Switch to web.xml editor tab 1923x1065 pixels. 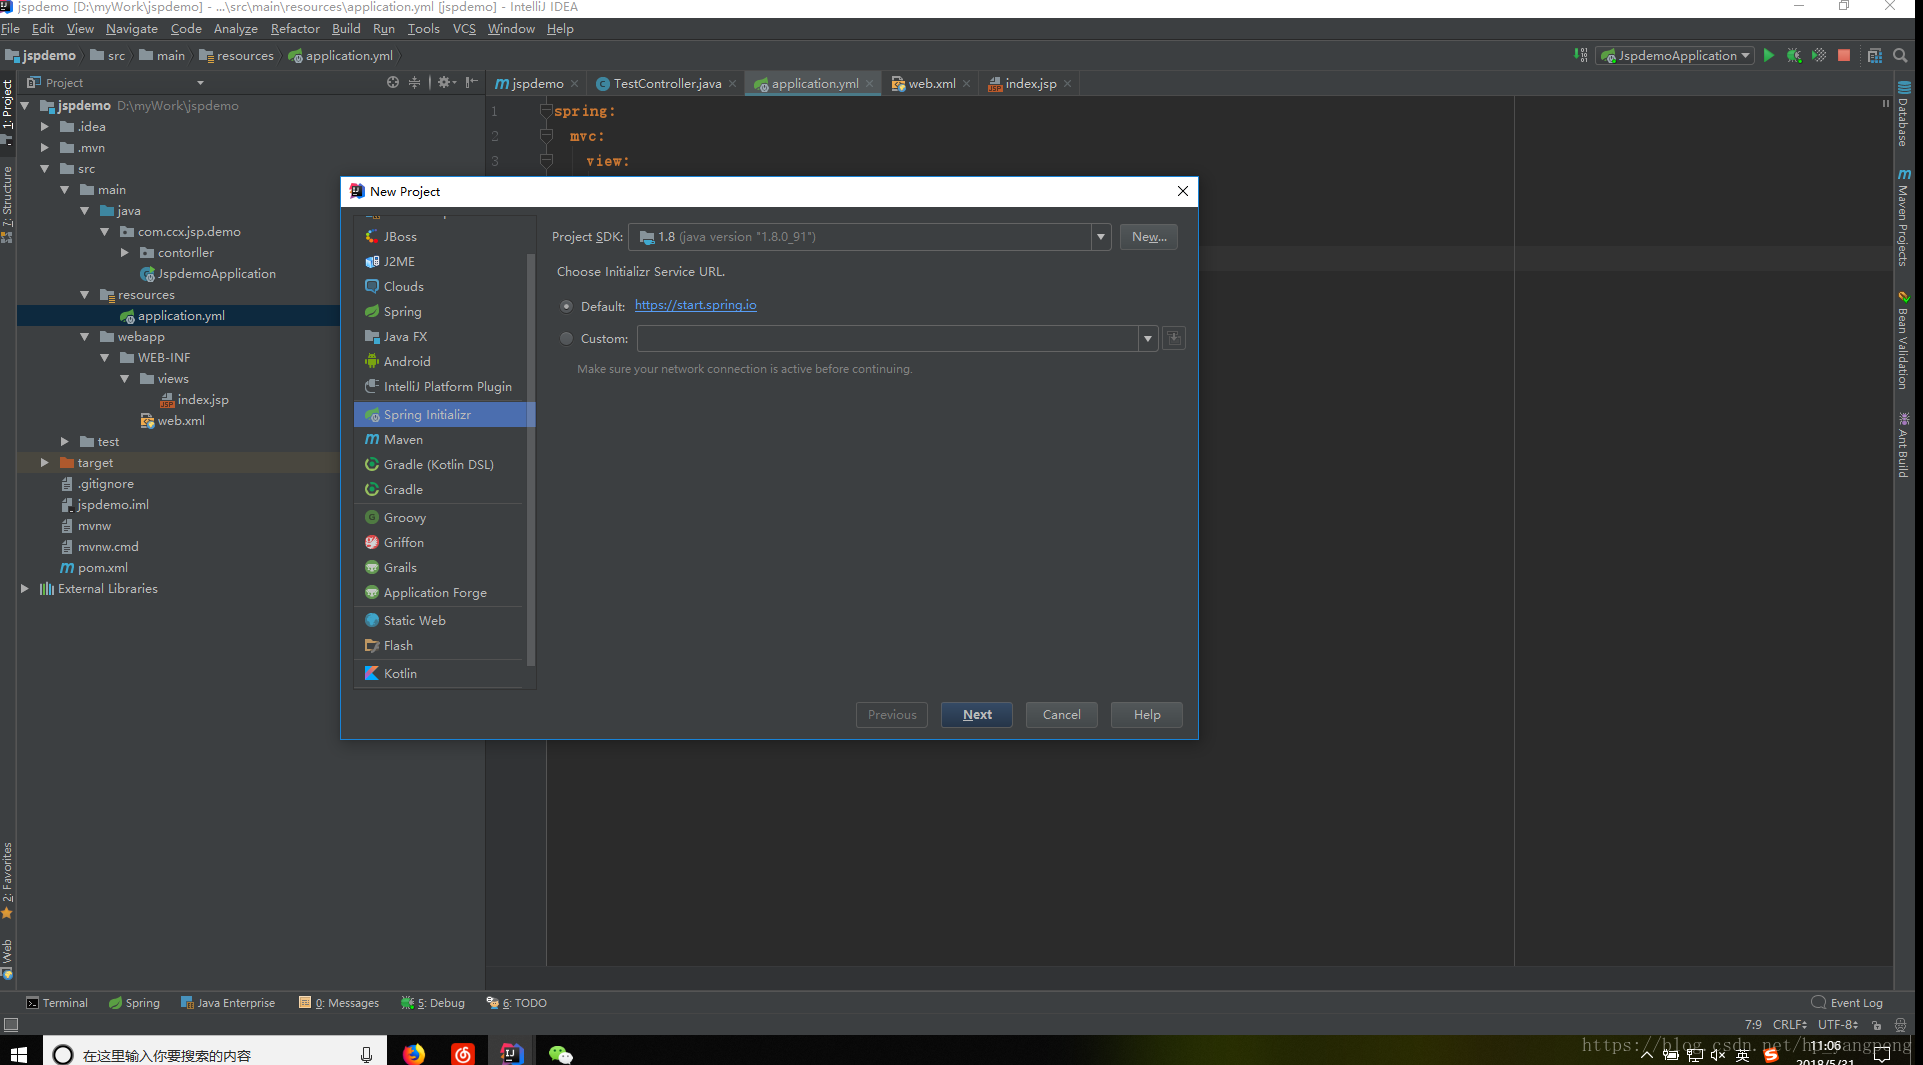[931, 84]
